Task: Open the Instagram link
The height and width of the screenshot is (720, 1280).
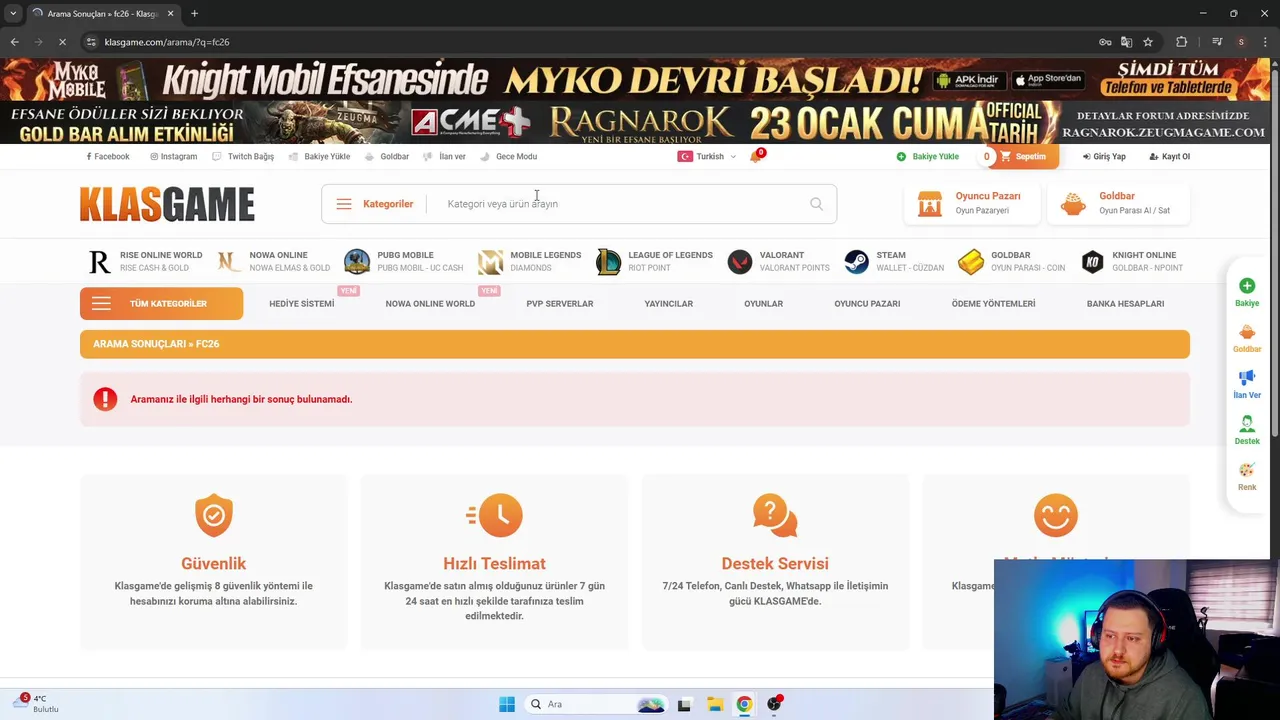Action: [174, 156]
